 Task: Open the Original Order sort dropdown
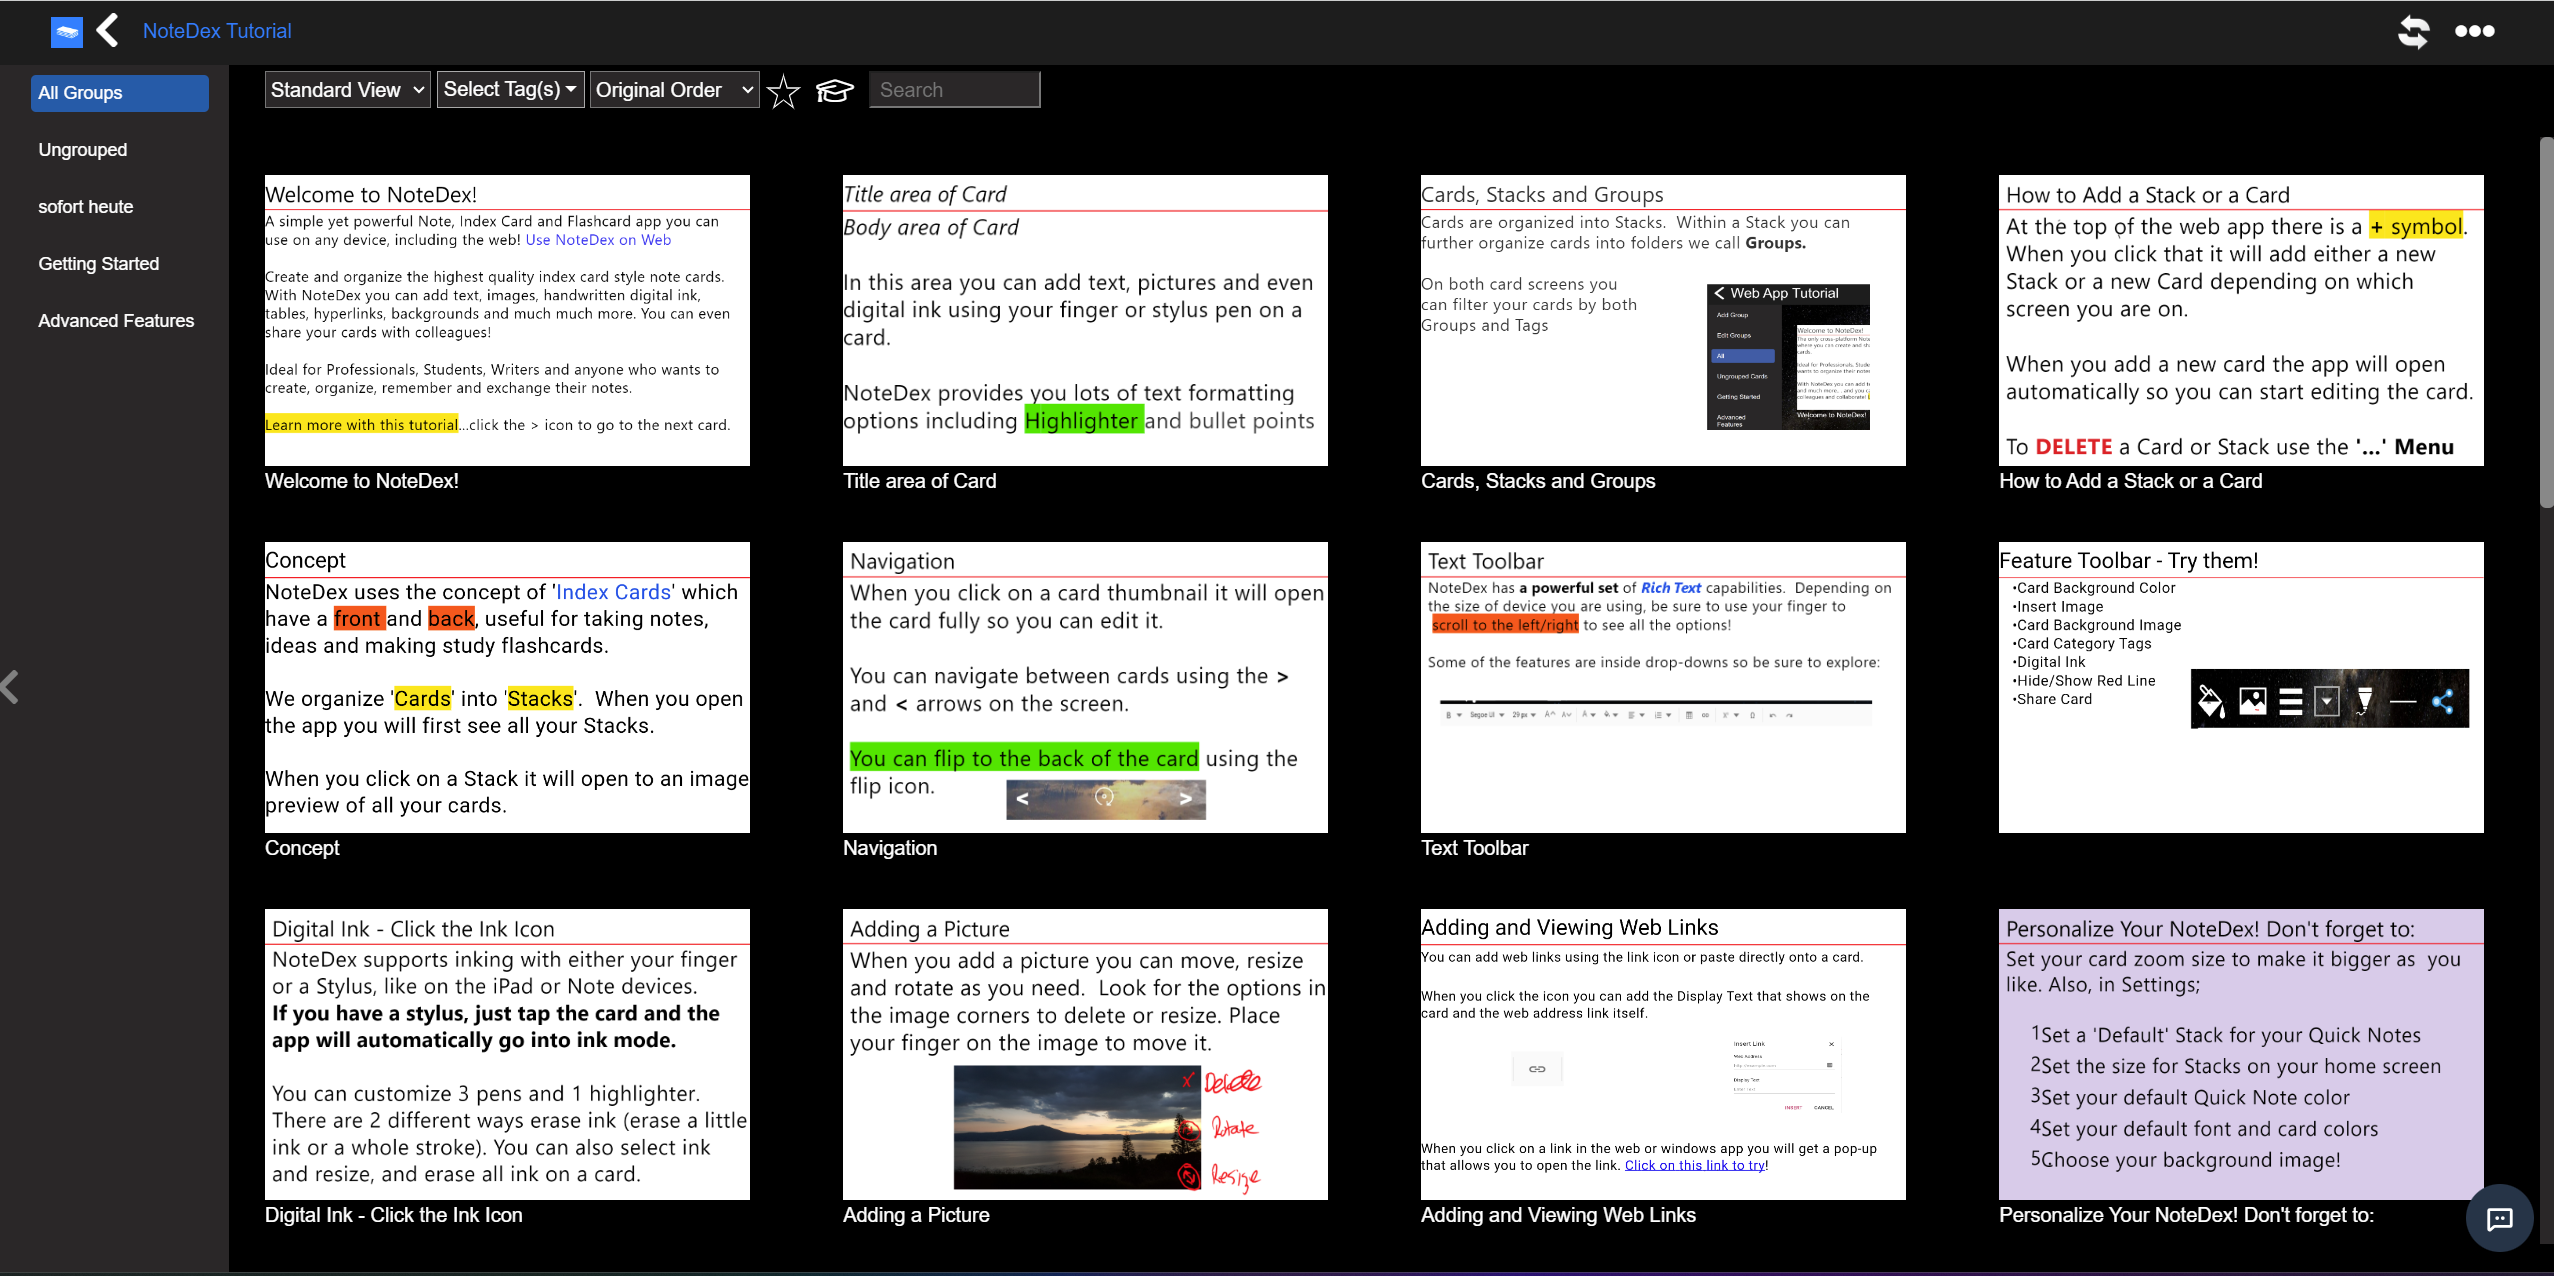pyautogui.click(x=671, y=90)
